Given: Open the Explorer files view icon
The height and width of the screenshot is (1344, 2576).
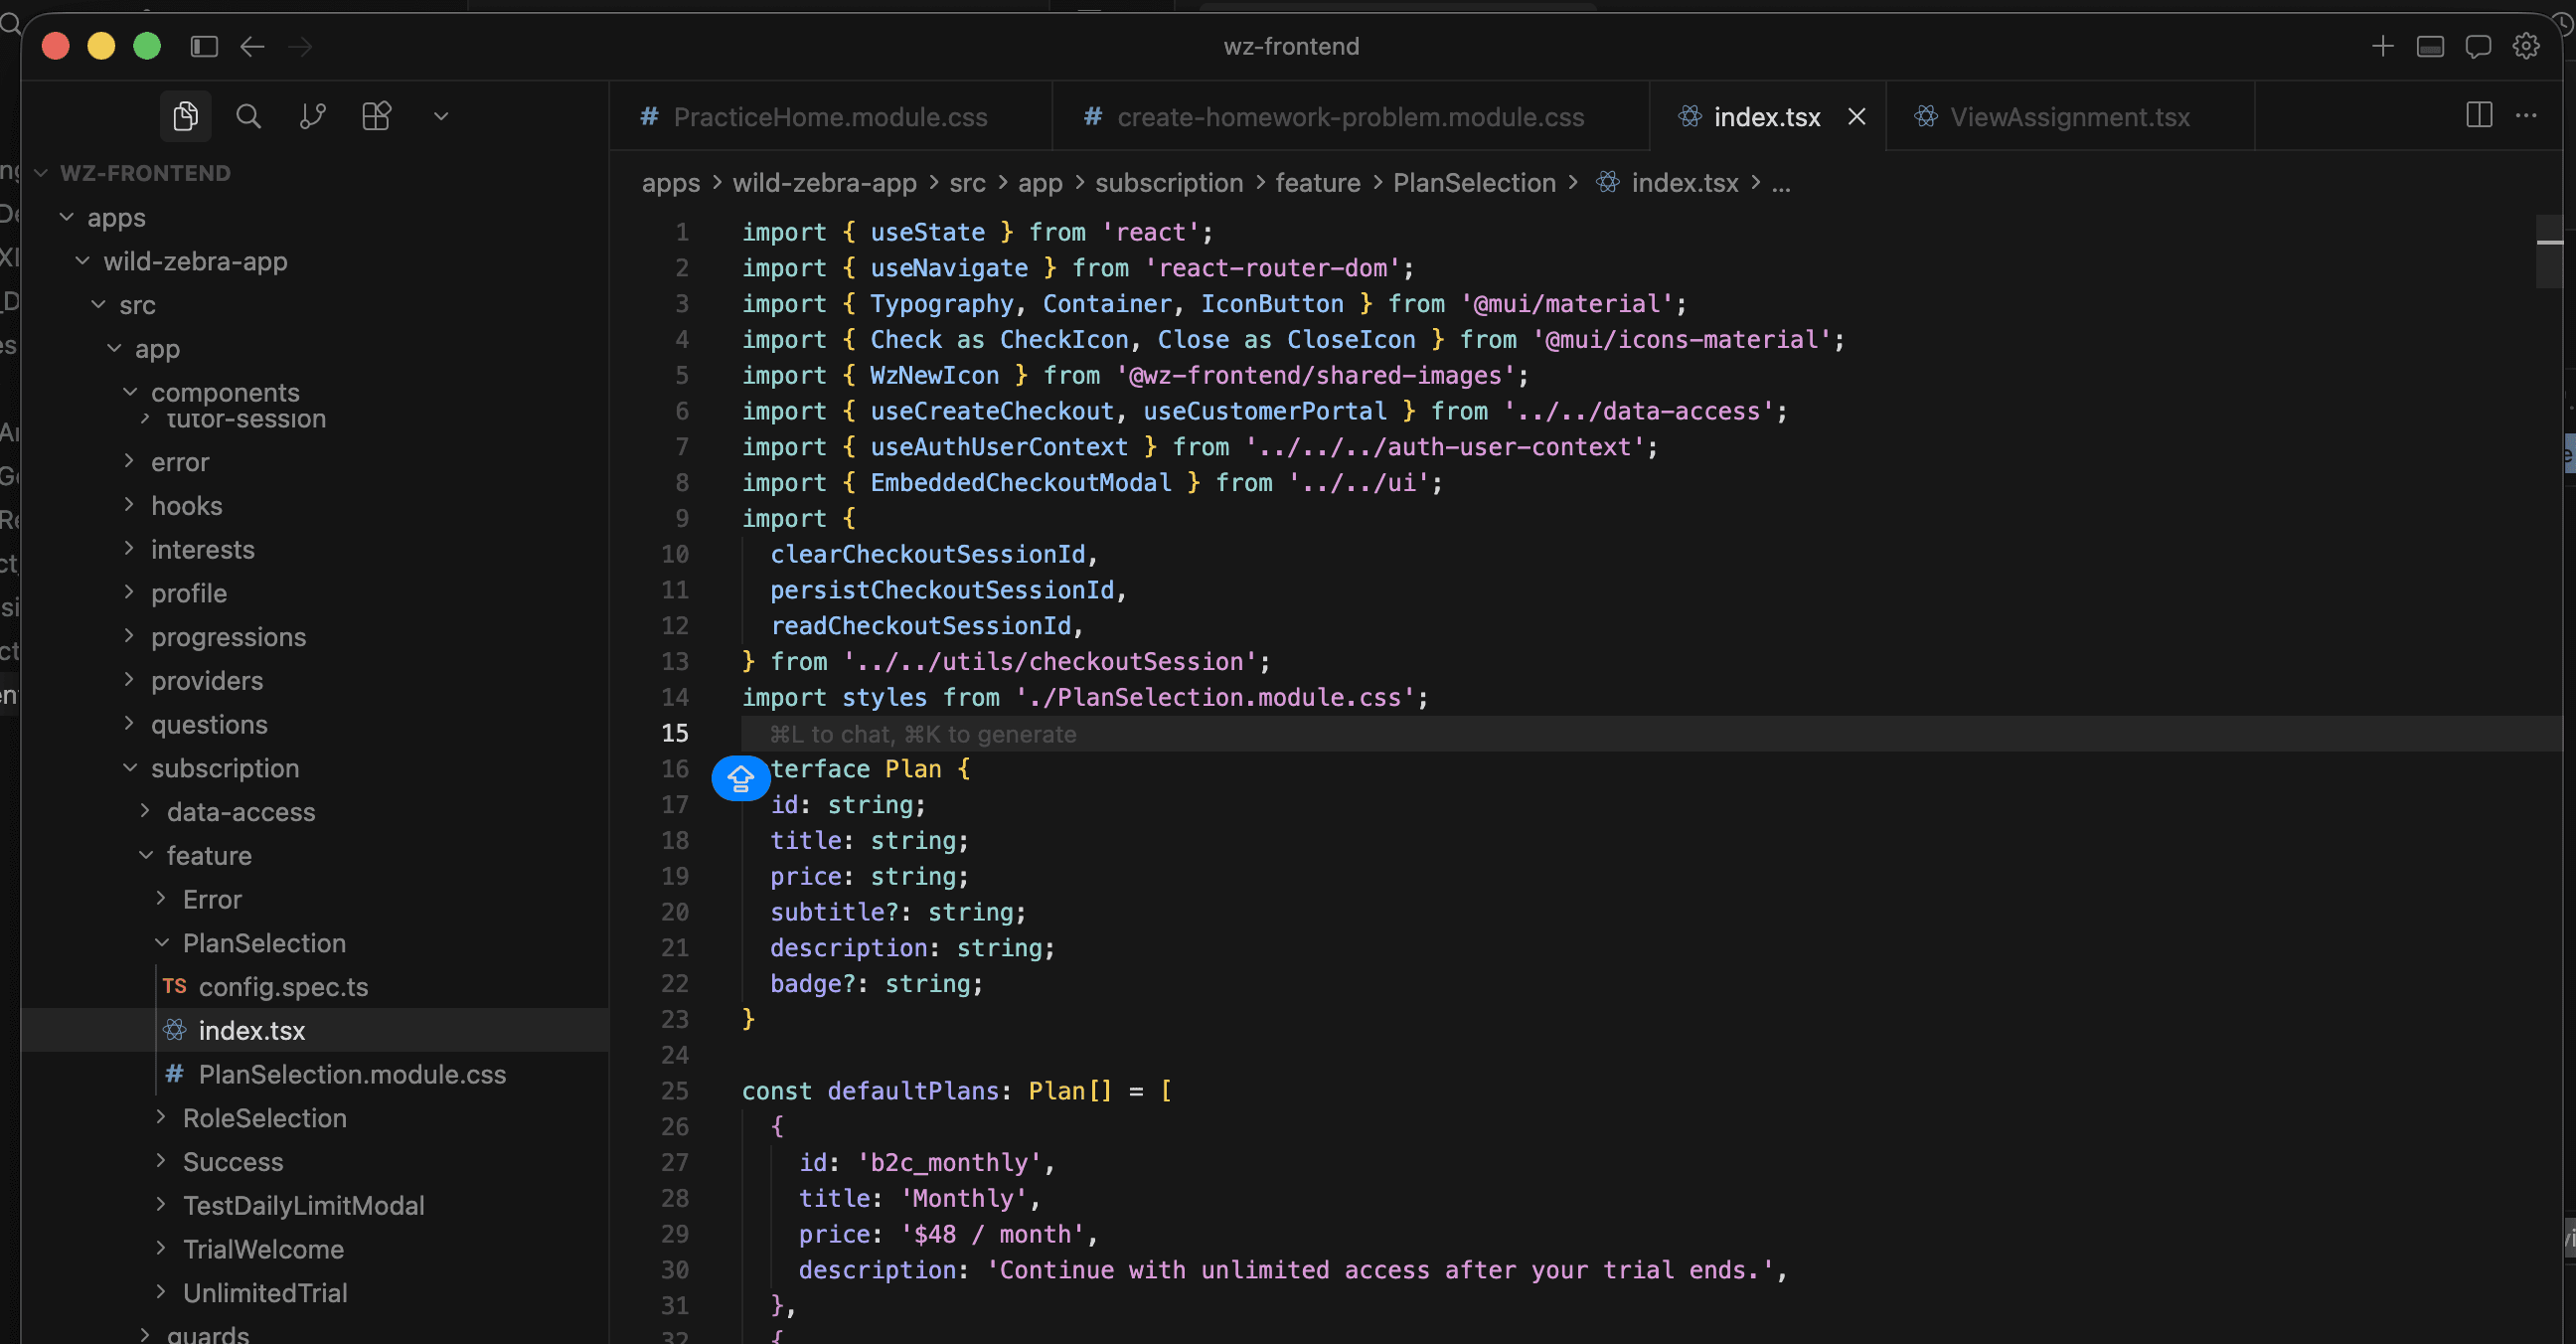Looking at the screenshot, I should pos(185,117).
